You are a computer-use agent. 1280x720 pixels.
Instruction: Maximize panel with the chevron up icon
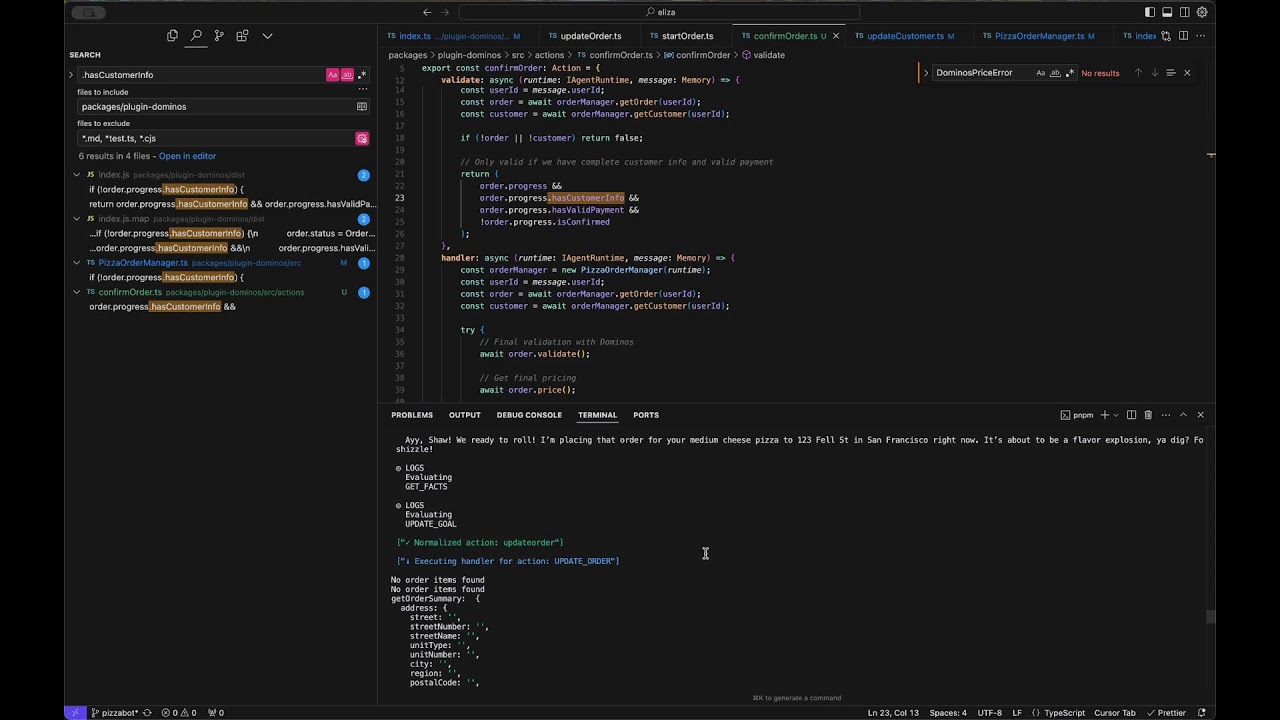pyautogui.click(x=1183, y=415)
